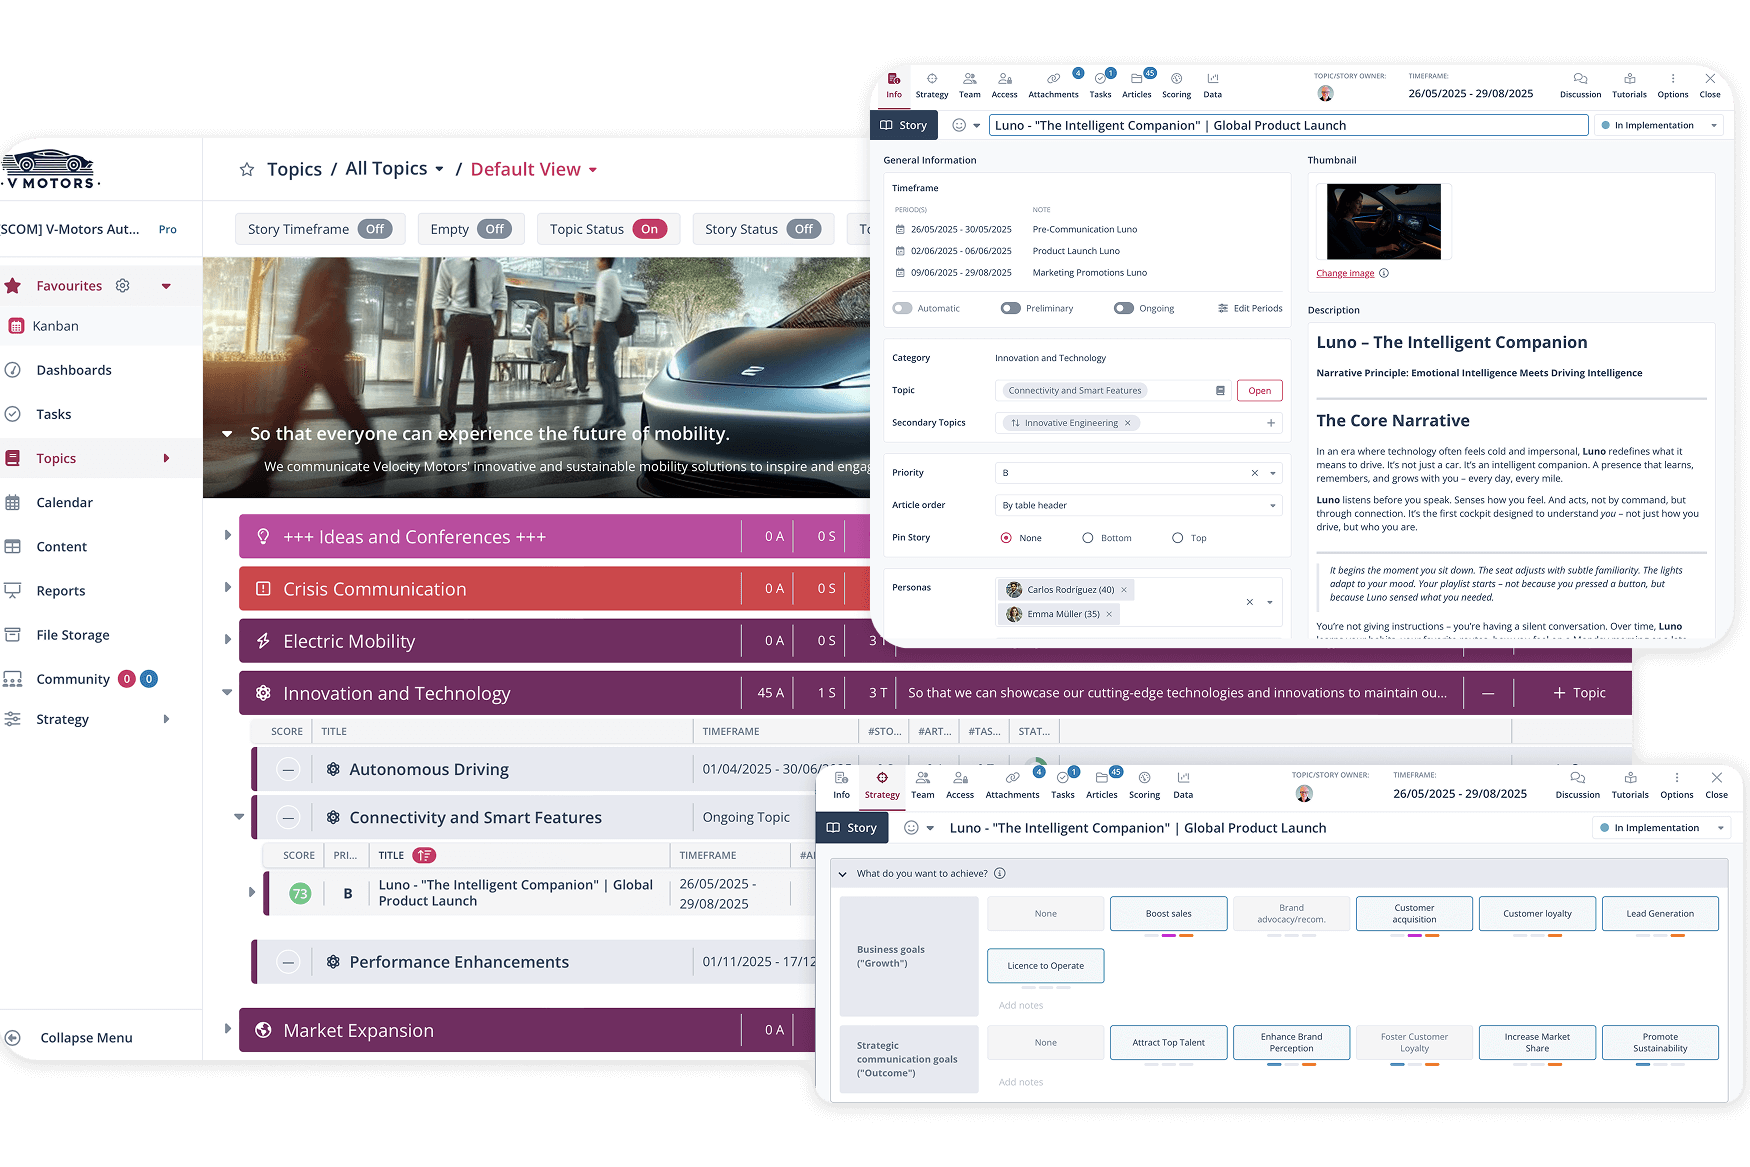The image size is (1750, 1167).
Task: Click info icon next to Change image
Action: click(x=1384, y=273)
